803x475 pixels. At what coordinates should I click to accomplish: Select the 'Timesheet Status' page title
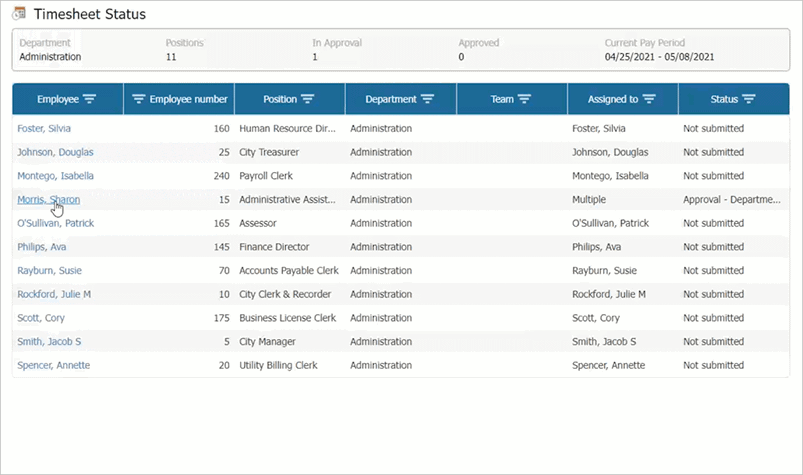pyautogui.click(x=90, y=14)
